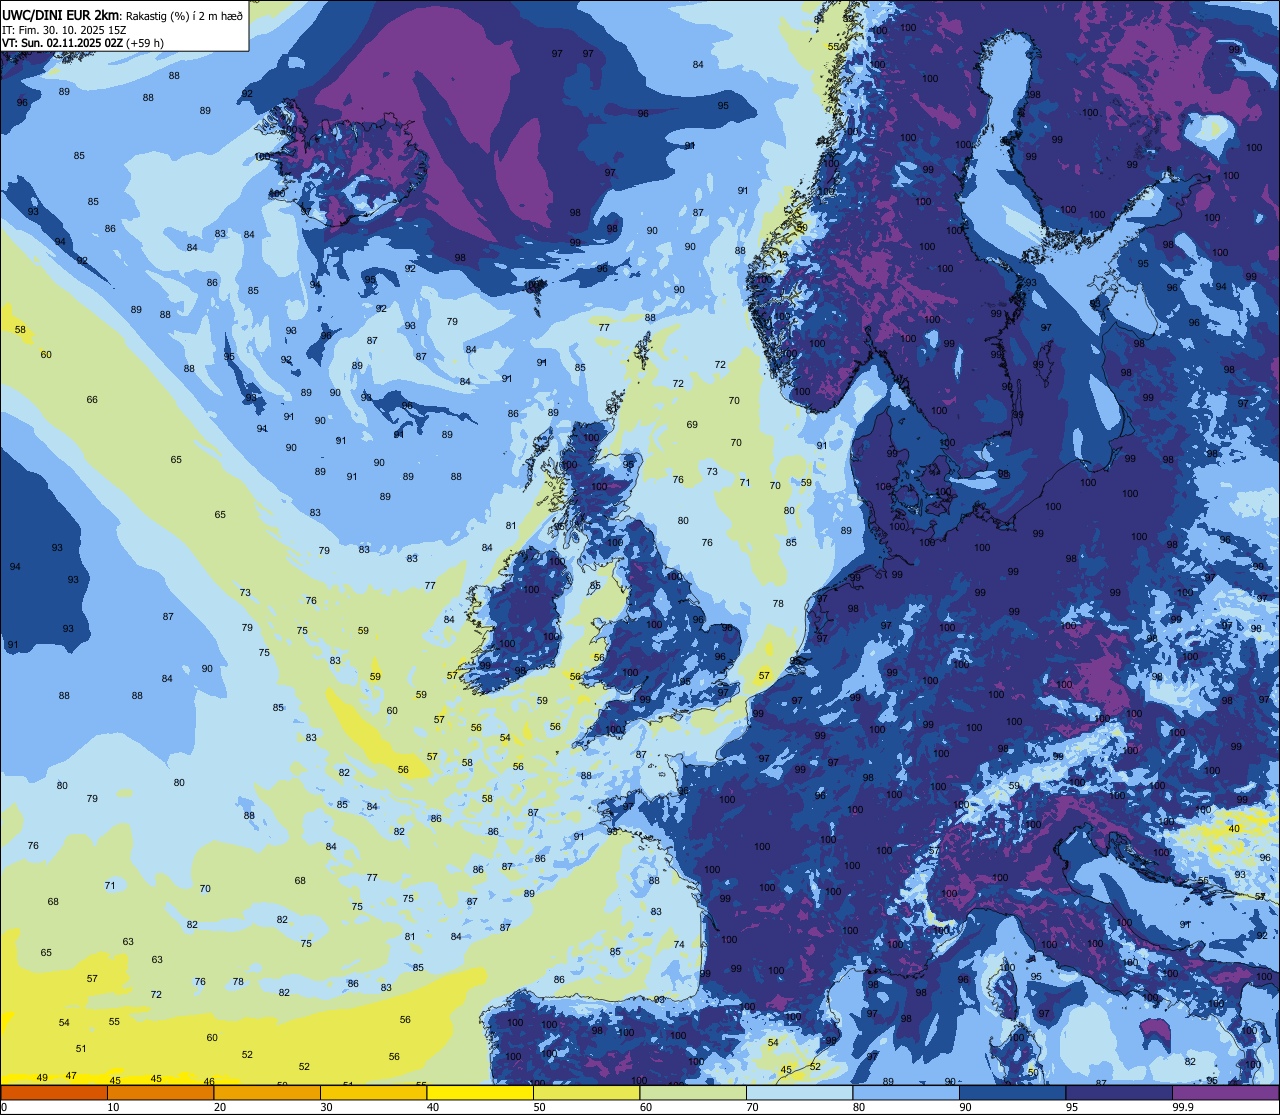Click the humidity value "66" on the map
Viewport: 1280px width, 1115px height.
(x=92, y=399)
